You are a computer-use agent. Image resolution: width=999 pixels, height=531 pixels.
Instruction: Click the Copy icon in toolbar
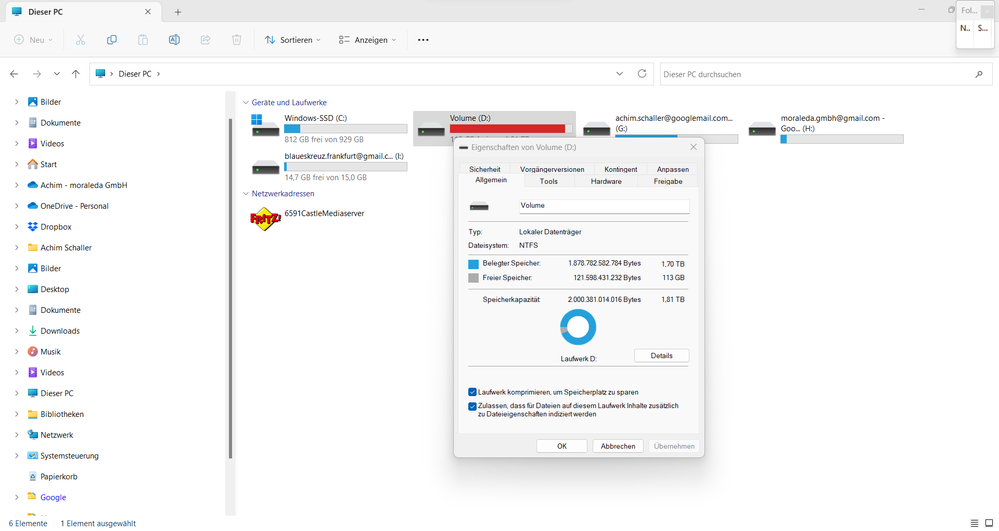coord(111,40)
